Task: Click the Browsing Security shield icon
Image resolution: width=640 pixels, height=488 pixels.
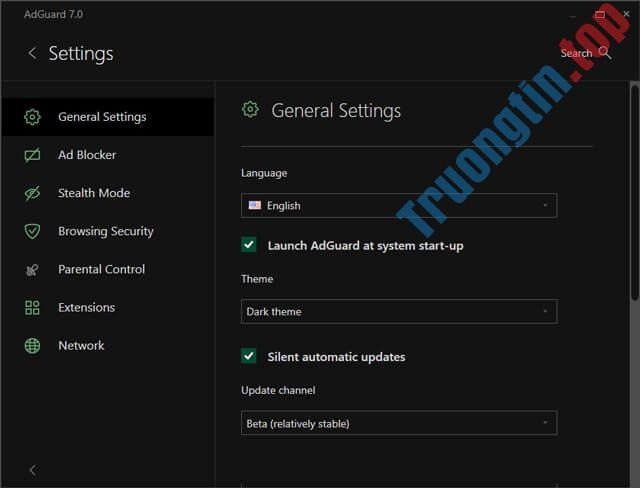Action: click(32, 231)
